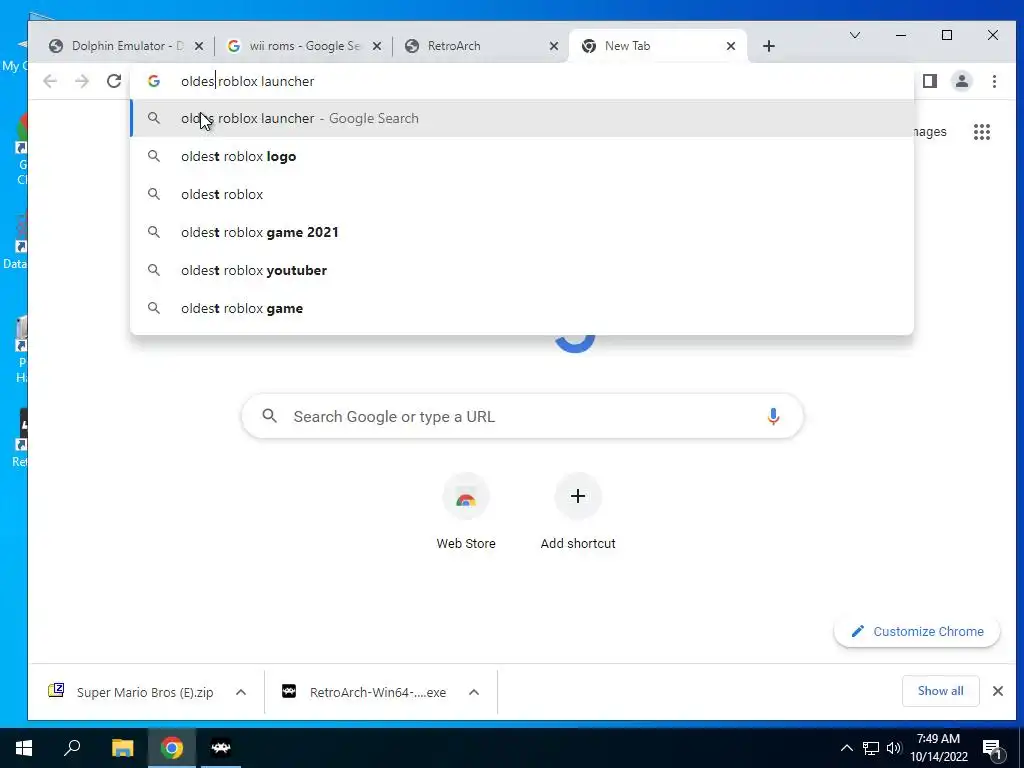Reload the current page
This screenshot has width=1024, height=768.
click(114, 81)
